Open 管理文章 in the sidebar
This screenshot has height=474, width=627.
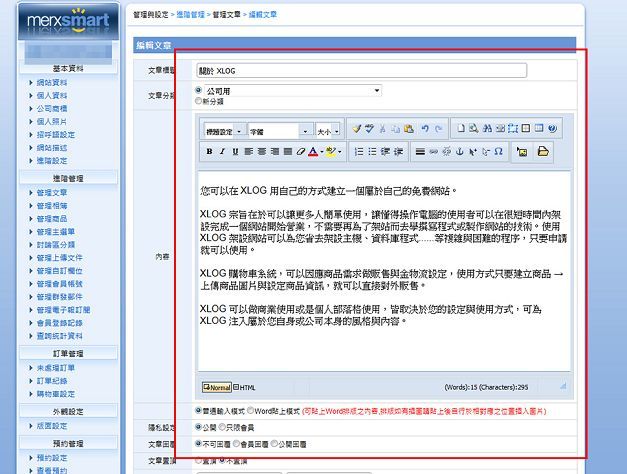(x=52, y=193)
